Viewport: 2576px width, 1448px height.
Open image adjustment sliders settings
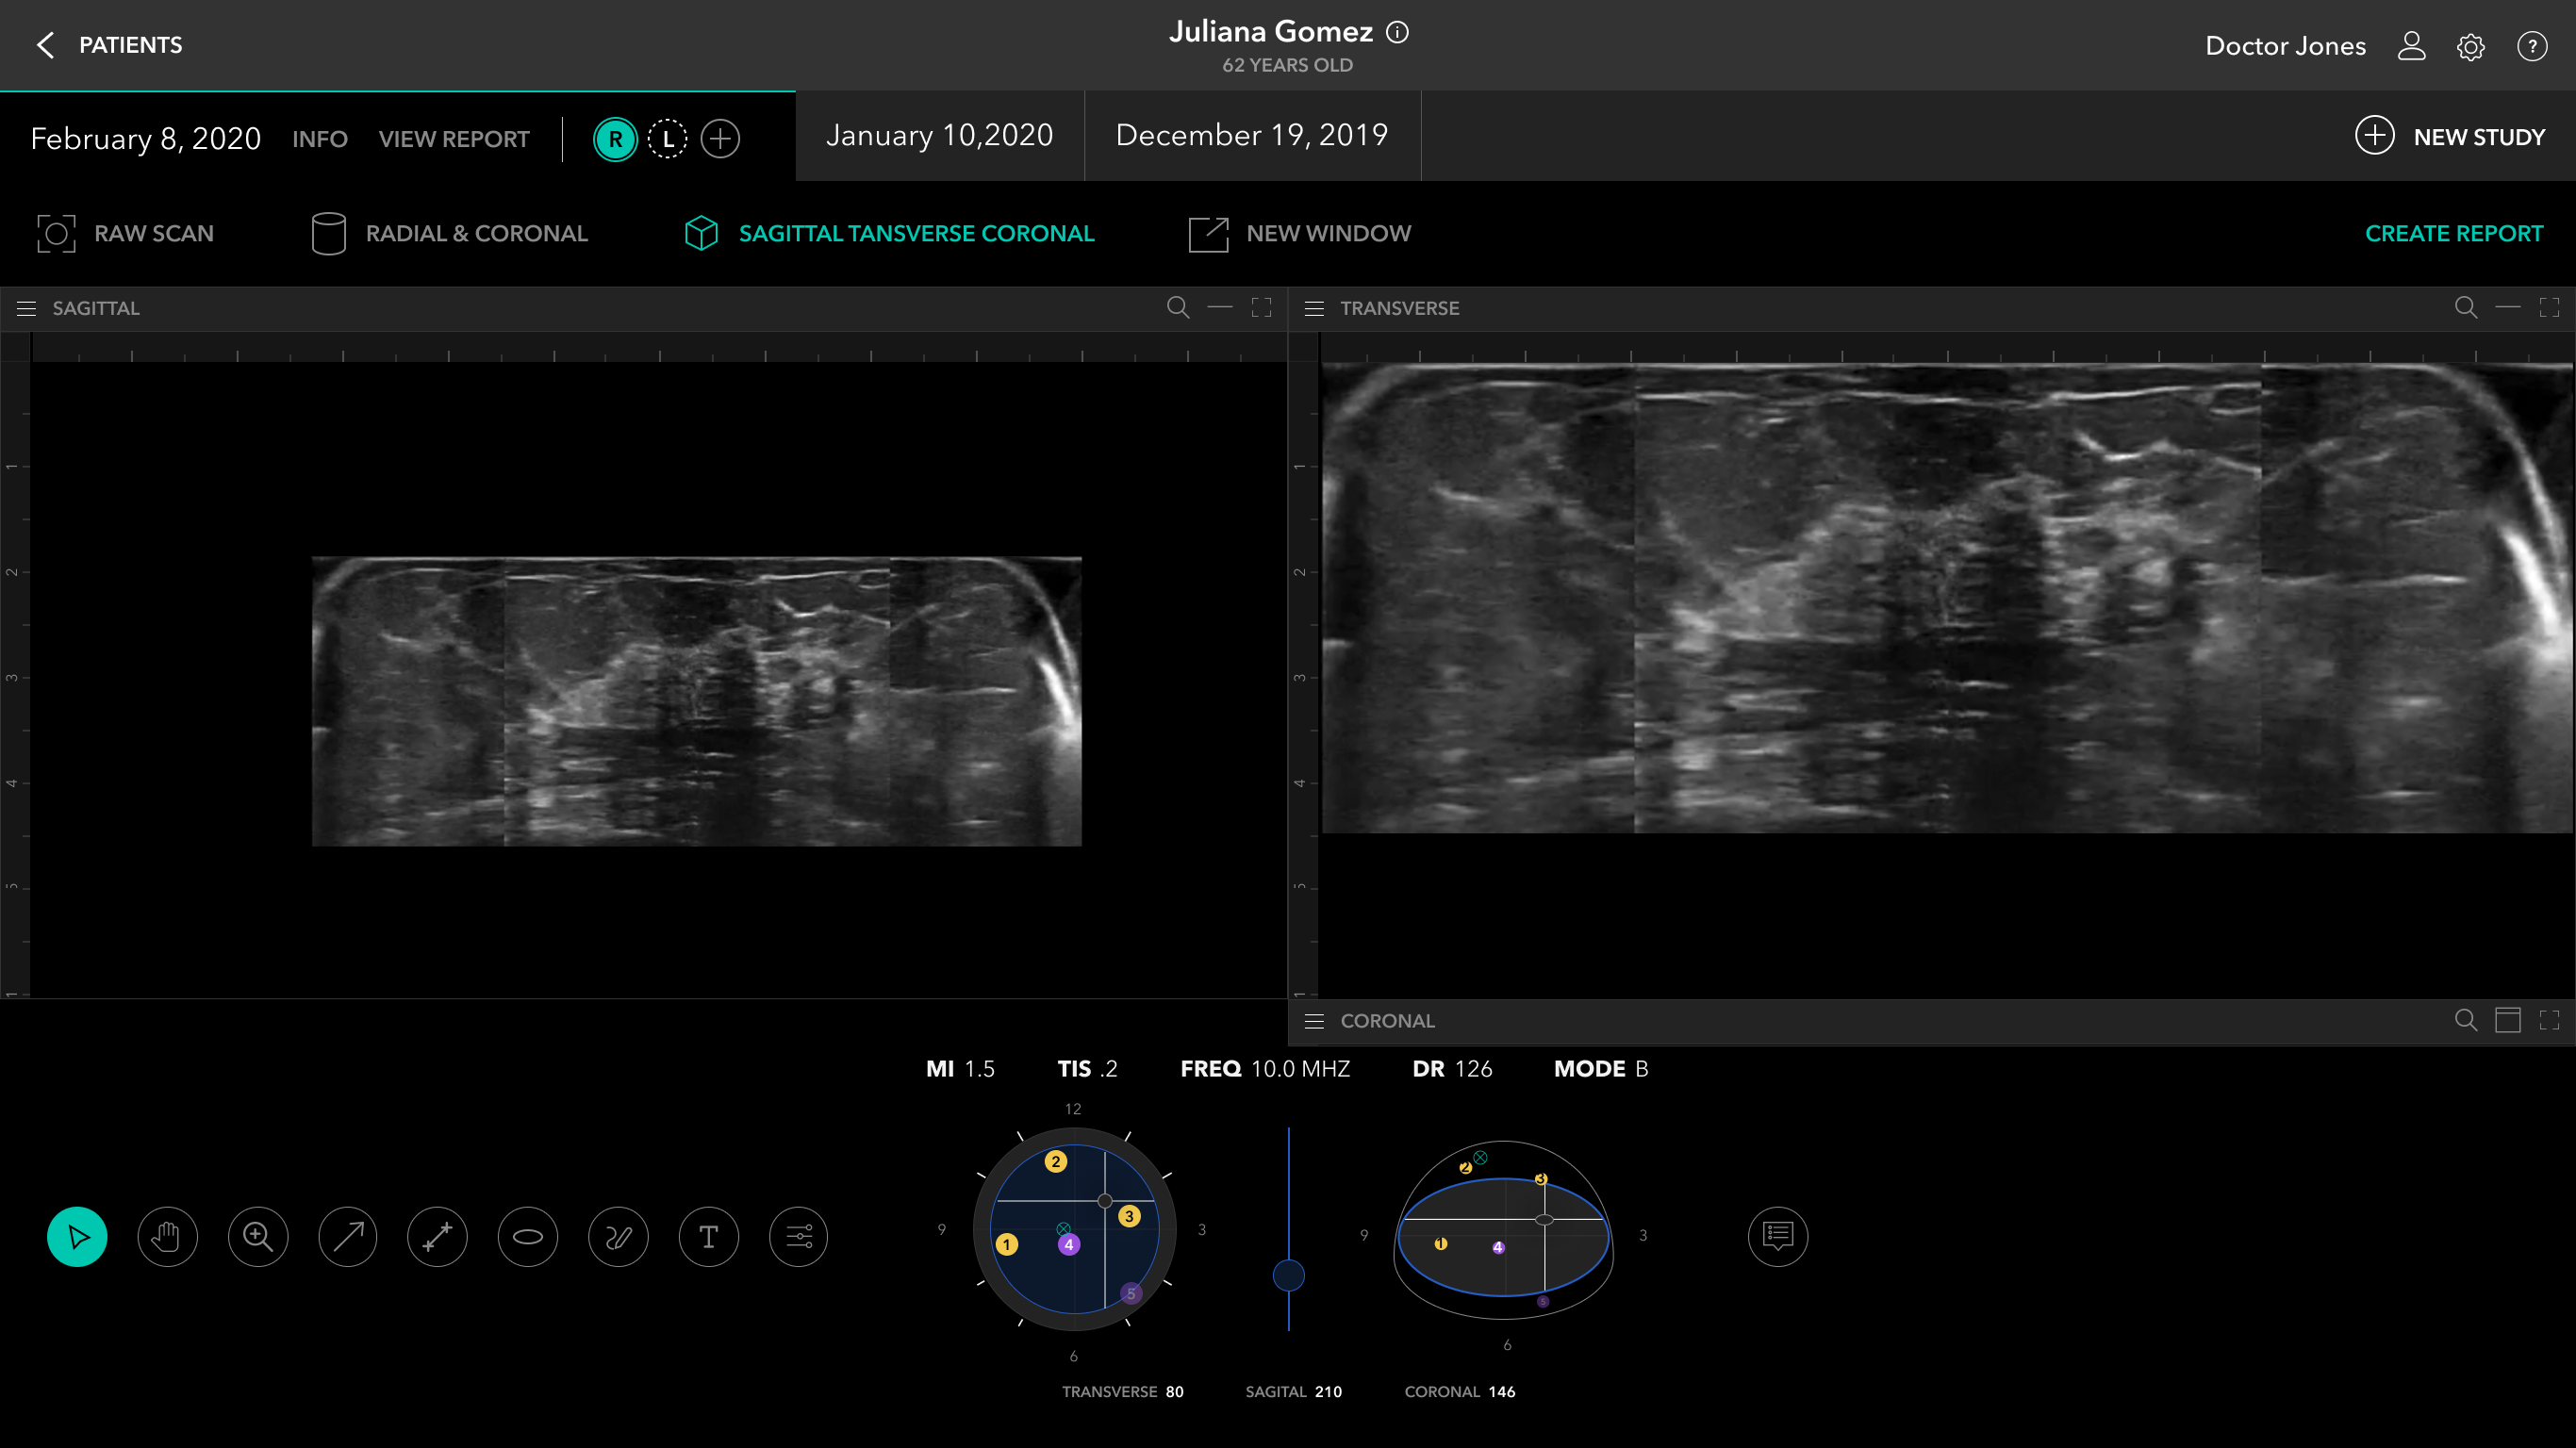[798, 1237]
